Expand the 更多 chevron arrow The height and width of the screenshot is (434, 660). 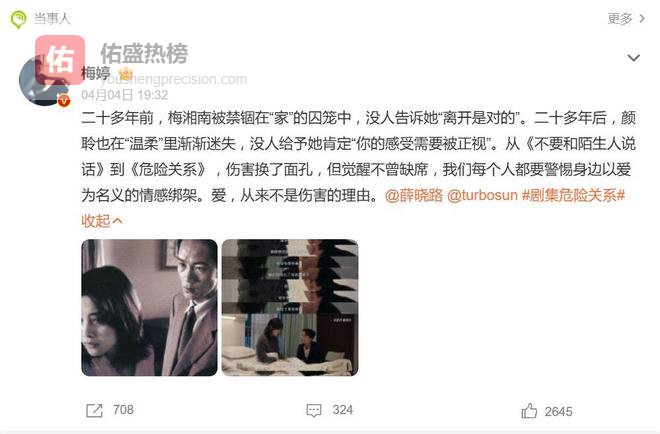pyautogui.click(x=642, y=19)
